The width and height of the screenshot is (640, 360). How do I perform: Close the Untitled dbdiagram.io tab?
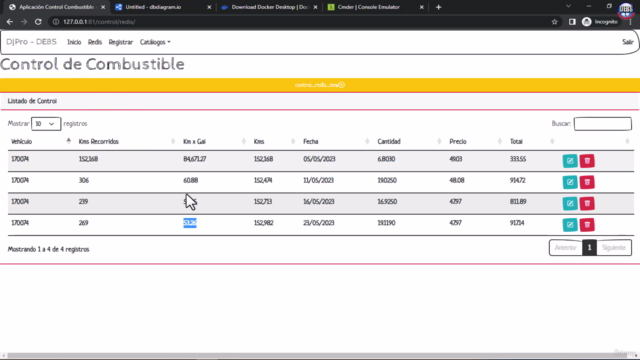pyautogui.click(x=209, y=7)
